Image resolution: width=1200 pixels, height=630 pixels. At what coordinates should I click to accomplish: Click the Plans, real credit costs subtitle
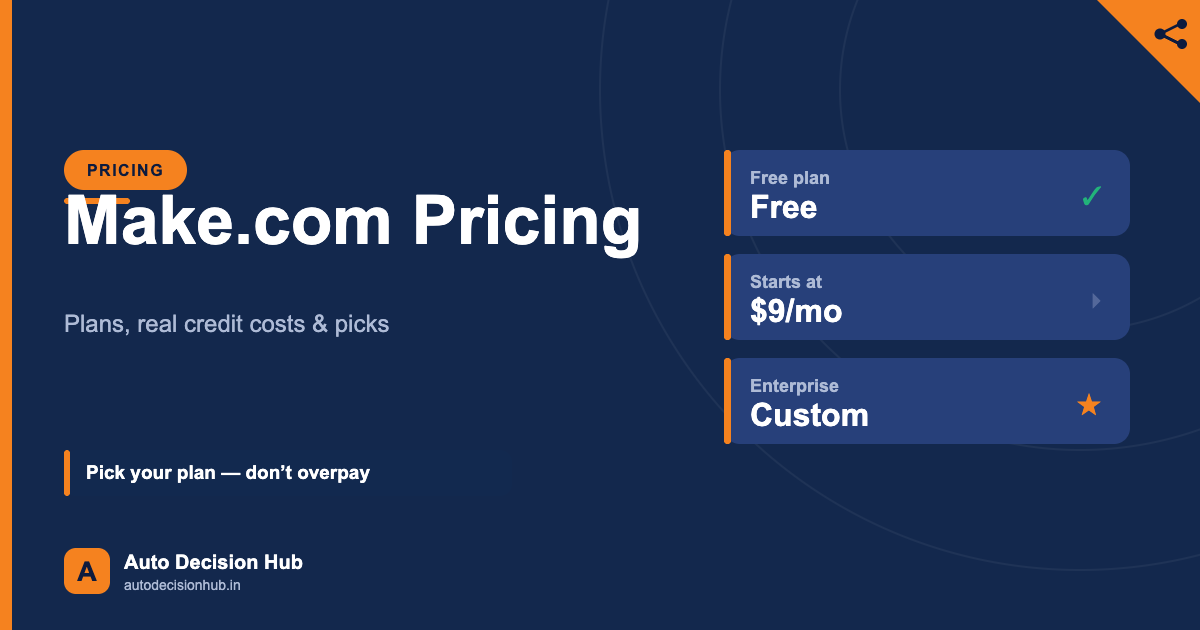pyautogui.click(x=227, y=324)
